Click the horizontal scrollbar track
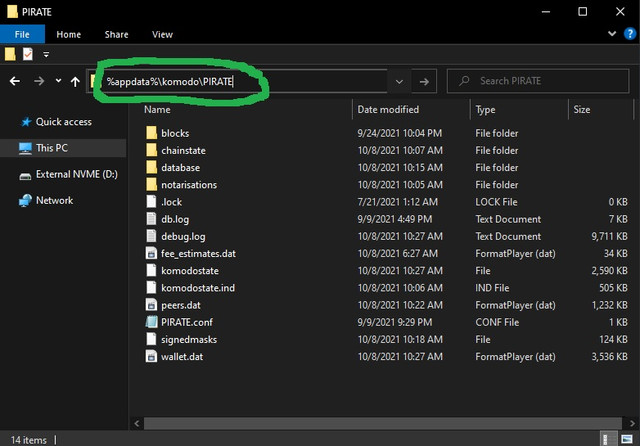The height and width of the screenshot is (446, 640). 383,423
